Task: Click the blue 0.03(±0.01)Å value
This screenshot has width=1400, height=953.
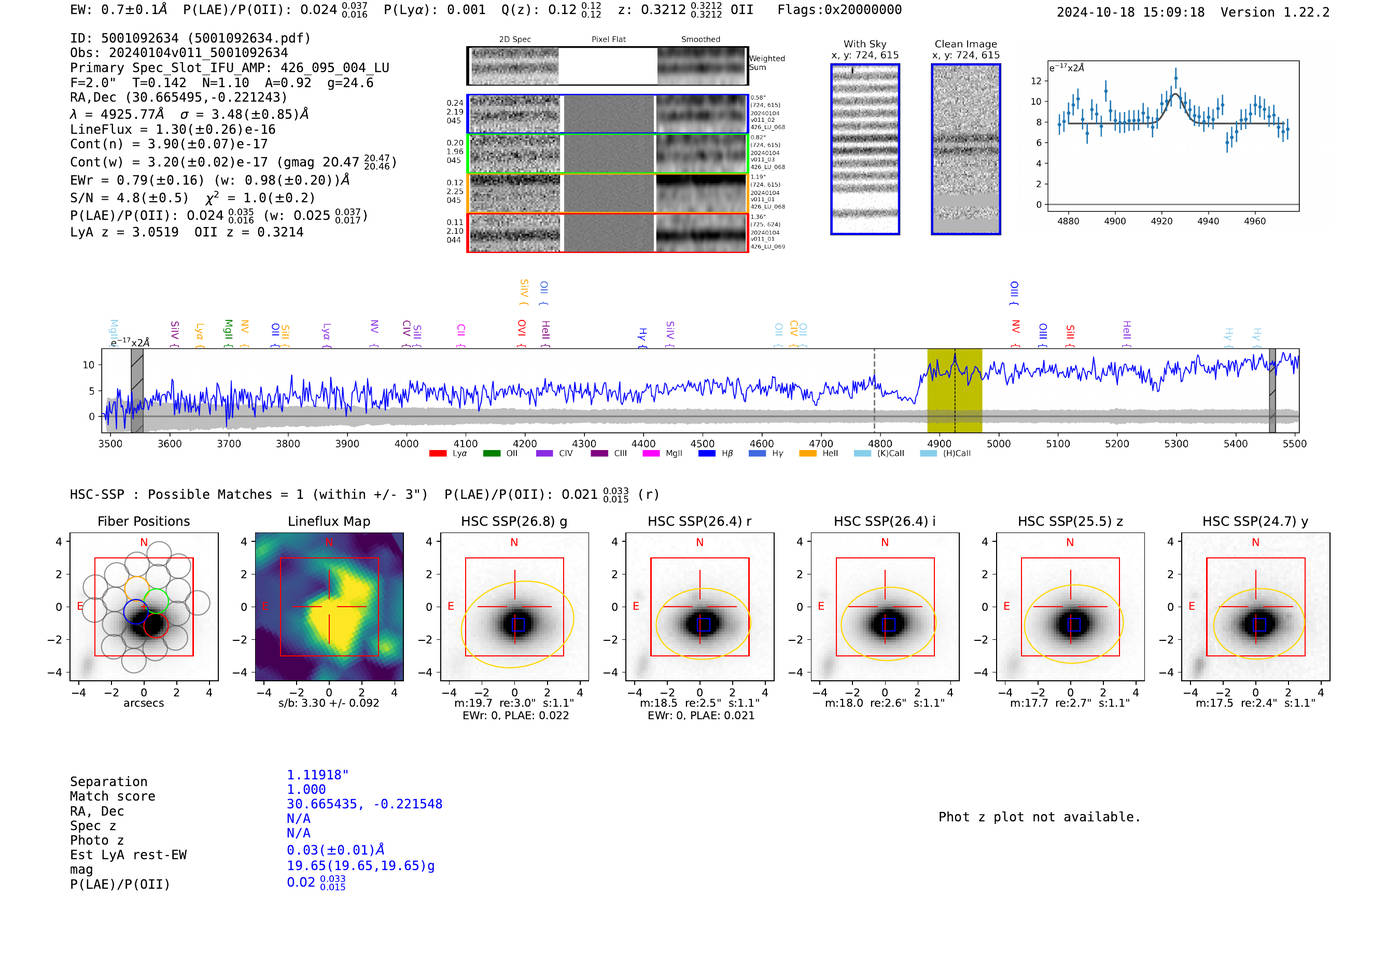Action: 336,850
